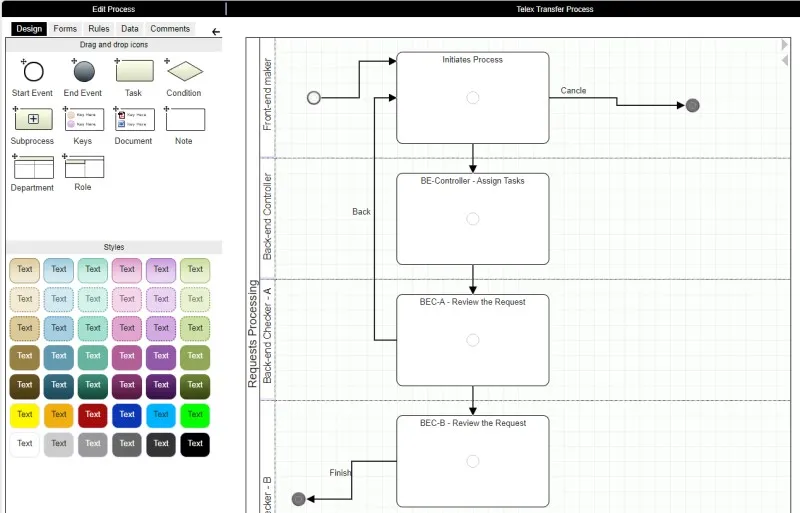Select the Back-end Controller lane header

(267, 216)
